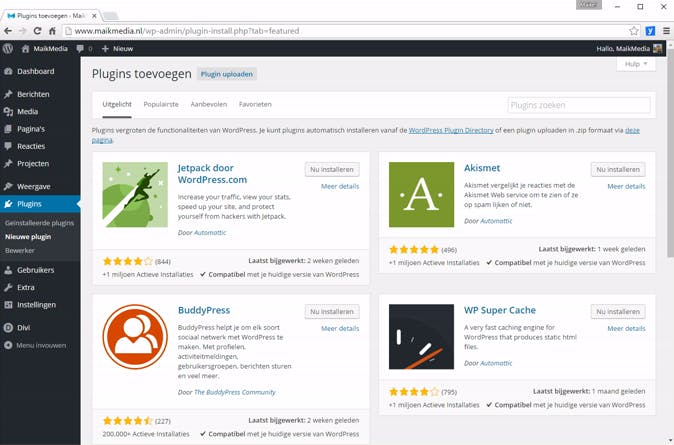This screenshot has width=674, height=445.
Task: Click the Hallo, MaikMedia account greeting
Action: 623,49
